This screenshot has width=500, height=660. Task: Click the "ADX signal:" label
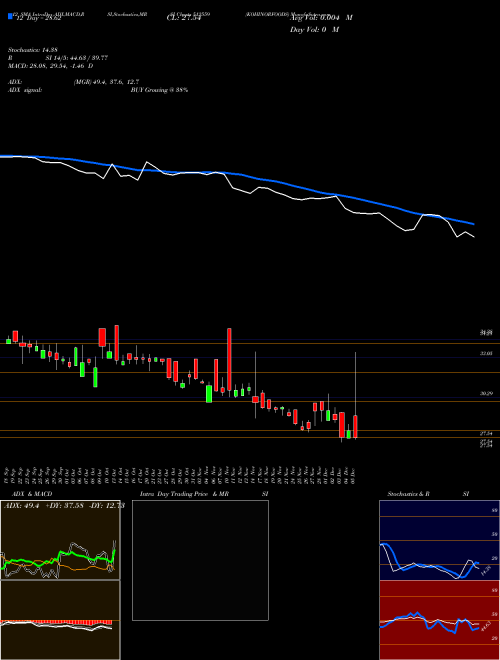click(25, 90)
